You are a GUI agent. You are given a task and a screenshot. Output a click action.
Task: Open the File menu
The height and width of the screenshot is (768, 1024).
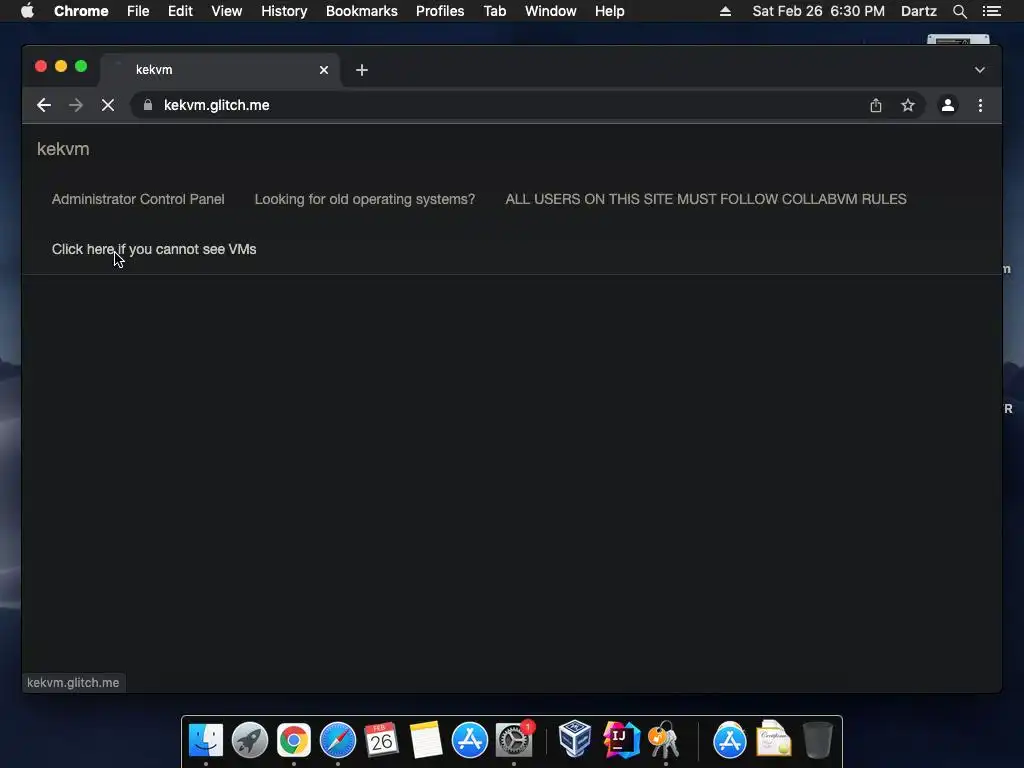coord(138,11)
